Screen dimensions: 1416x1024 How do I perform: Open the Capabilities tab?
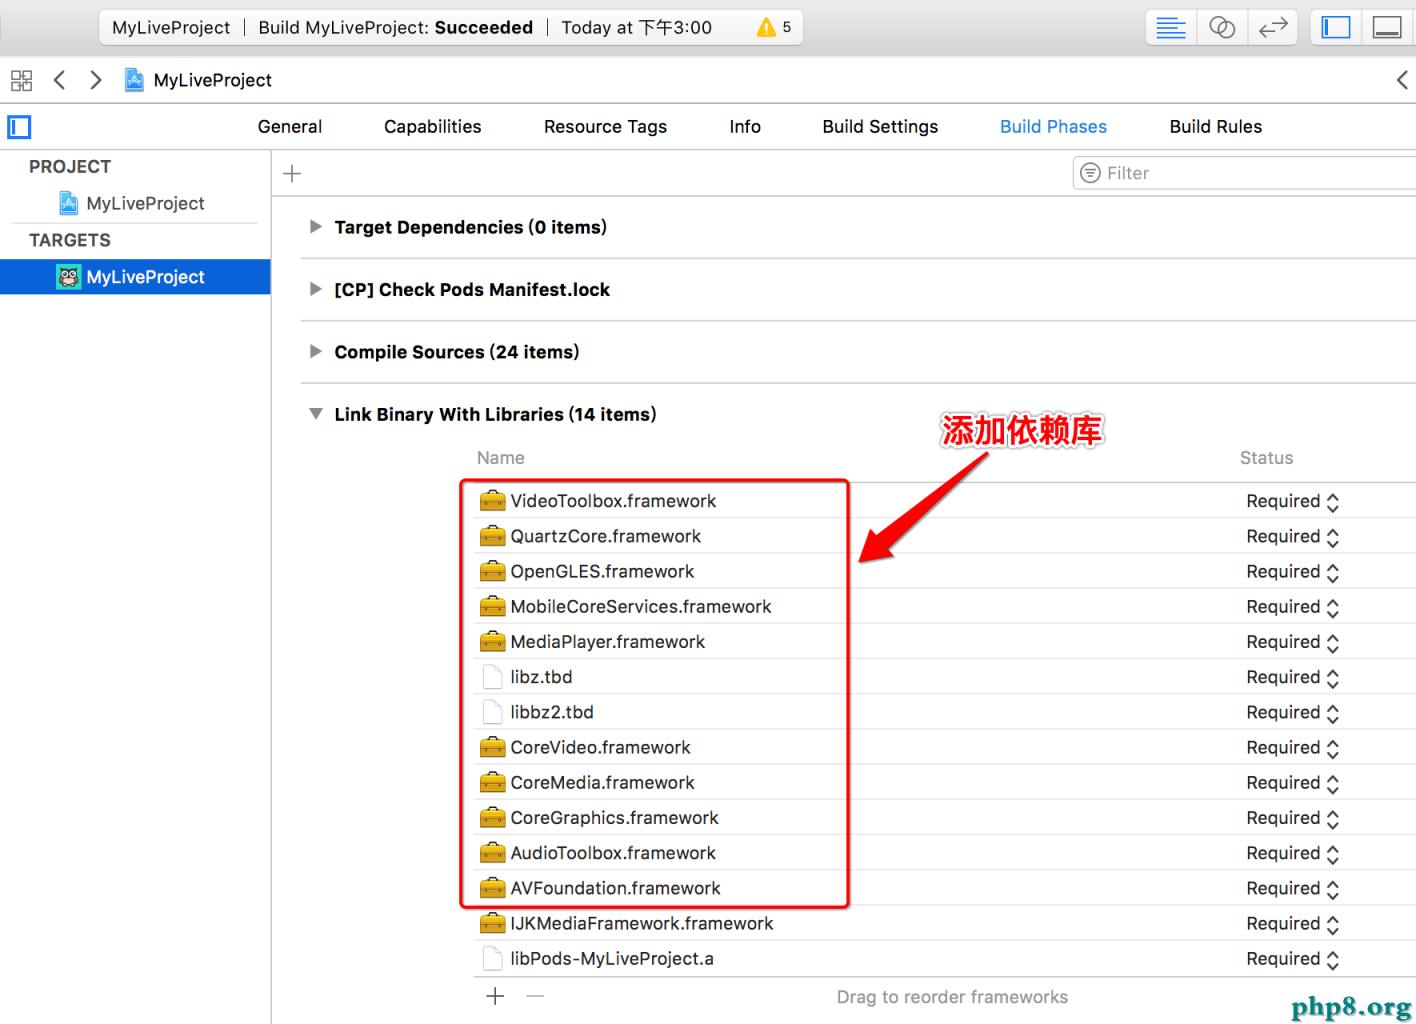432,127
